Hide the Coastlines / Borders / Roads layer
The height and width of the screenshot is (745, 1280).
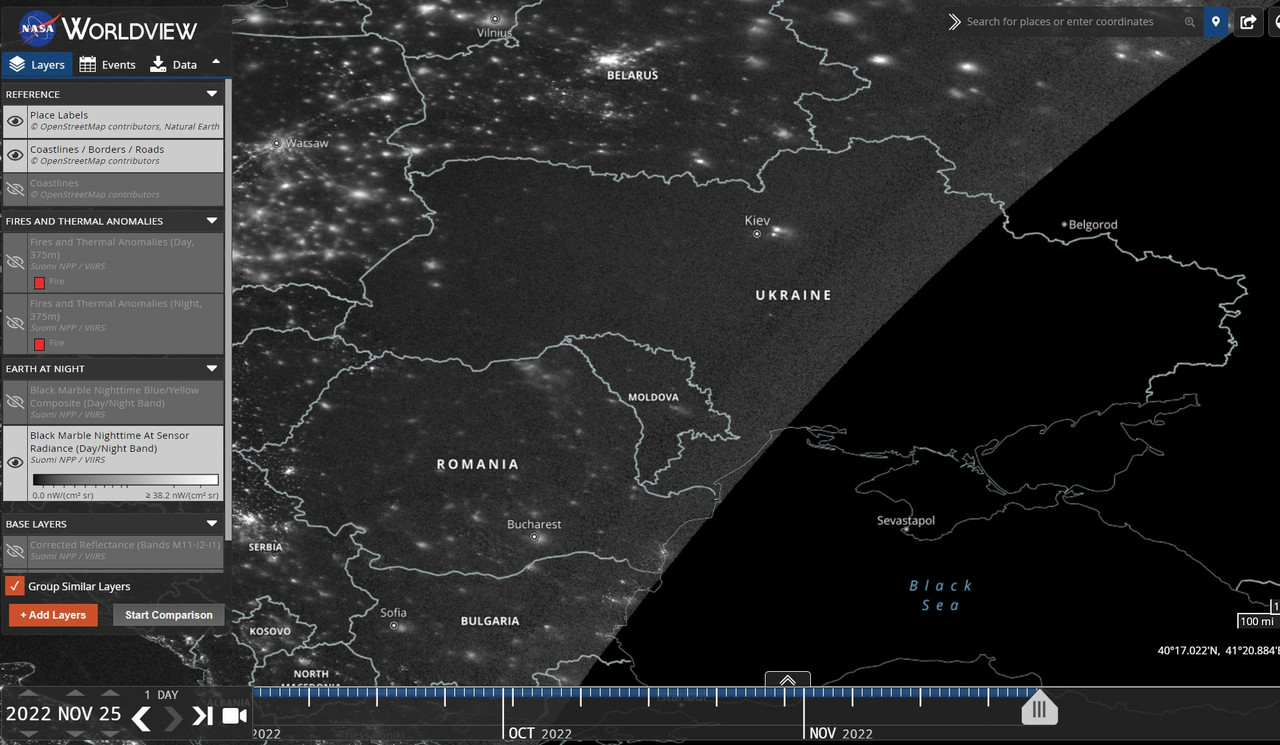point(15,155)
